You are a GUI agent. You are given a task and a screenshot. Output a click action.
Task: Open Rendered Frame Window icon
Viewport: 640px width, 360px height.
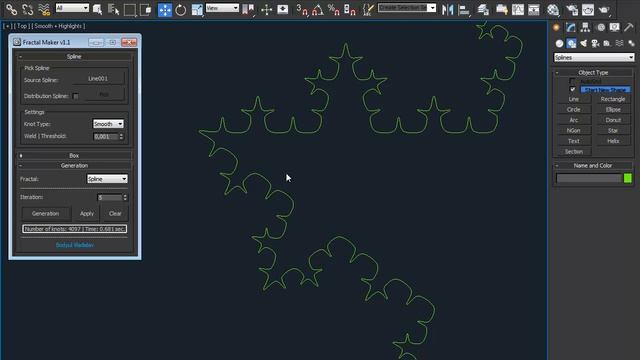click(x=588, y=9)
